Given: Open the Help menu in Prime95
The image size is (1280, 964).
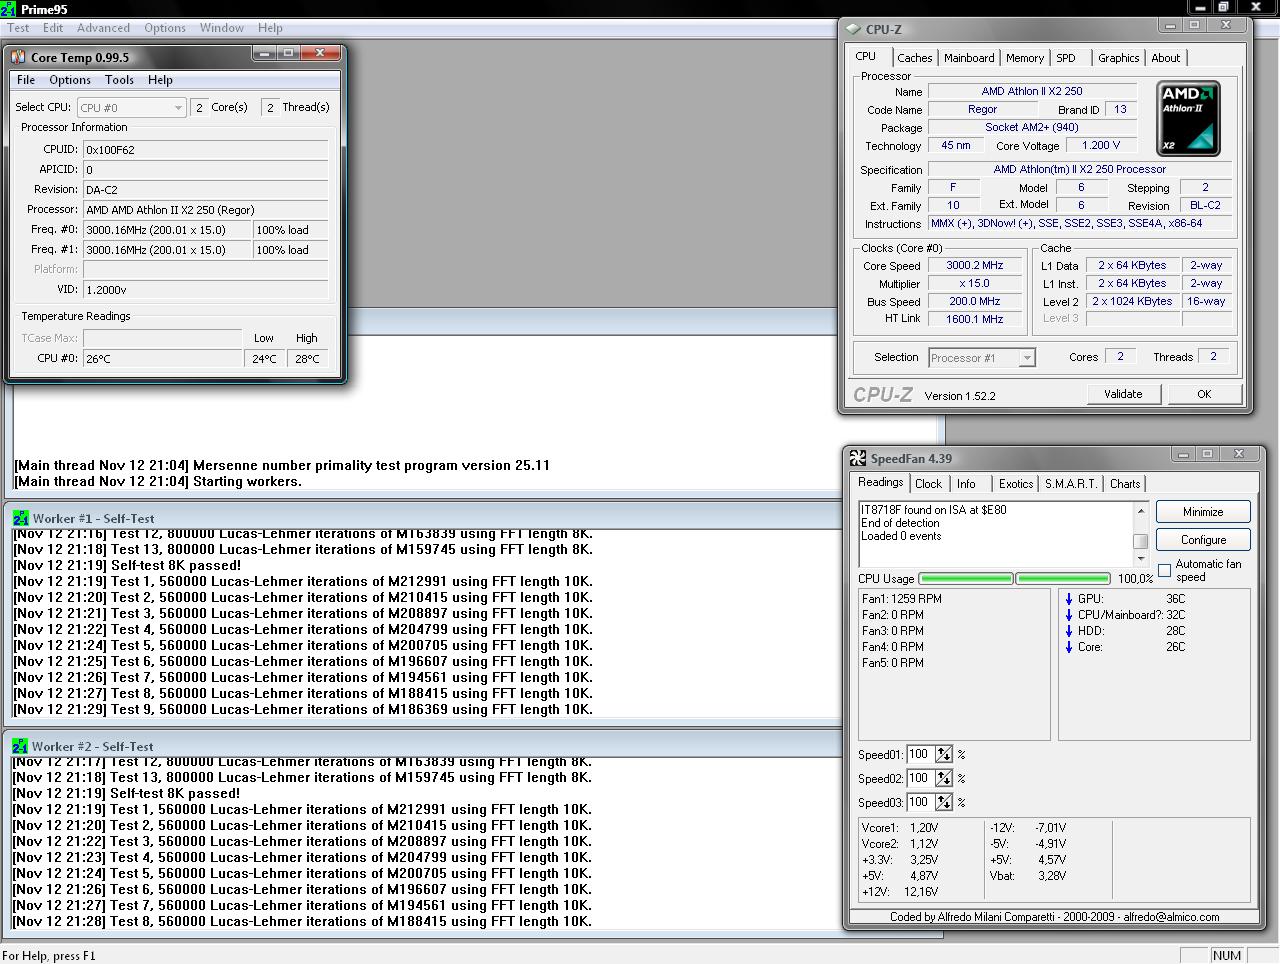Looking at the screenshot, I should click(270, 28).
